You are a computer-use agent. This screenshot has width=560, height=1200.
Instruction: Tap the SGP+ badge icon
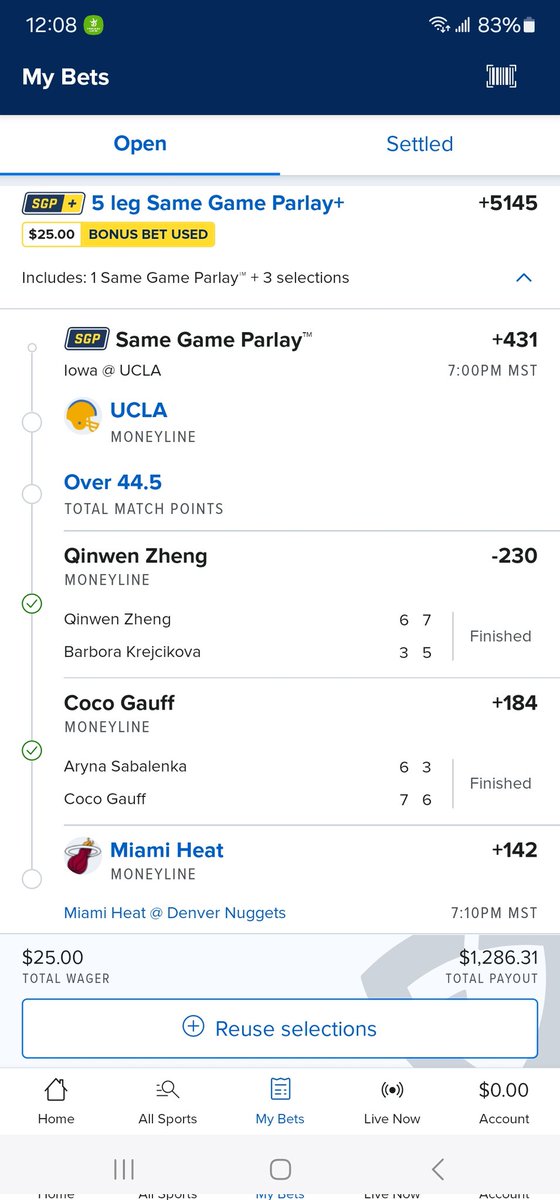pos(53,203)
